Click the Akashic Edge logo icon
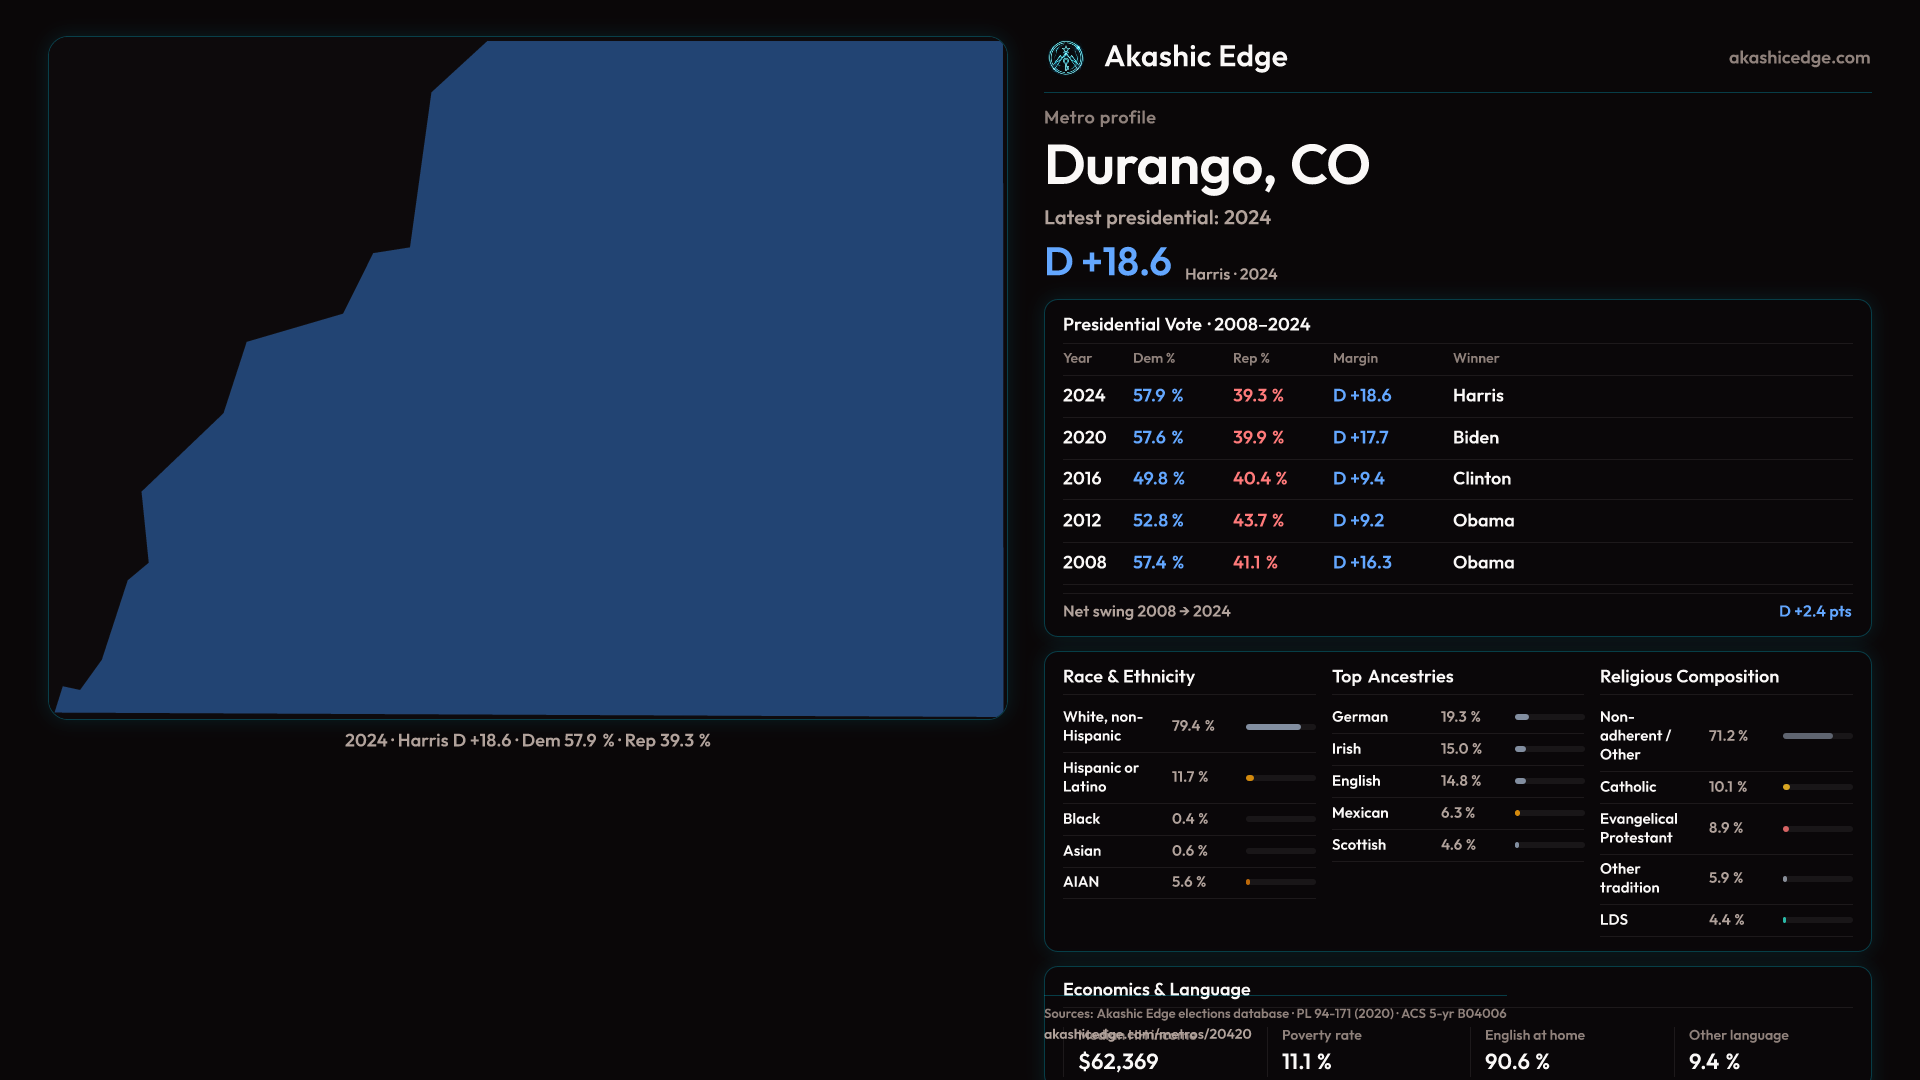1920x1080 pixels. click(1066, 58)
